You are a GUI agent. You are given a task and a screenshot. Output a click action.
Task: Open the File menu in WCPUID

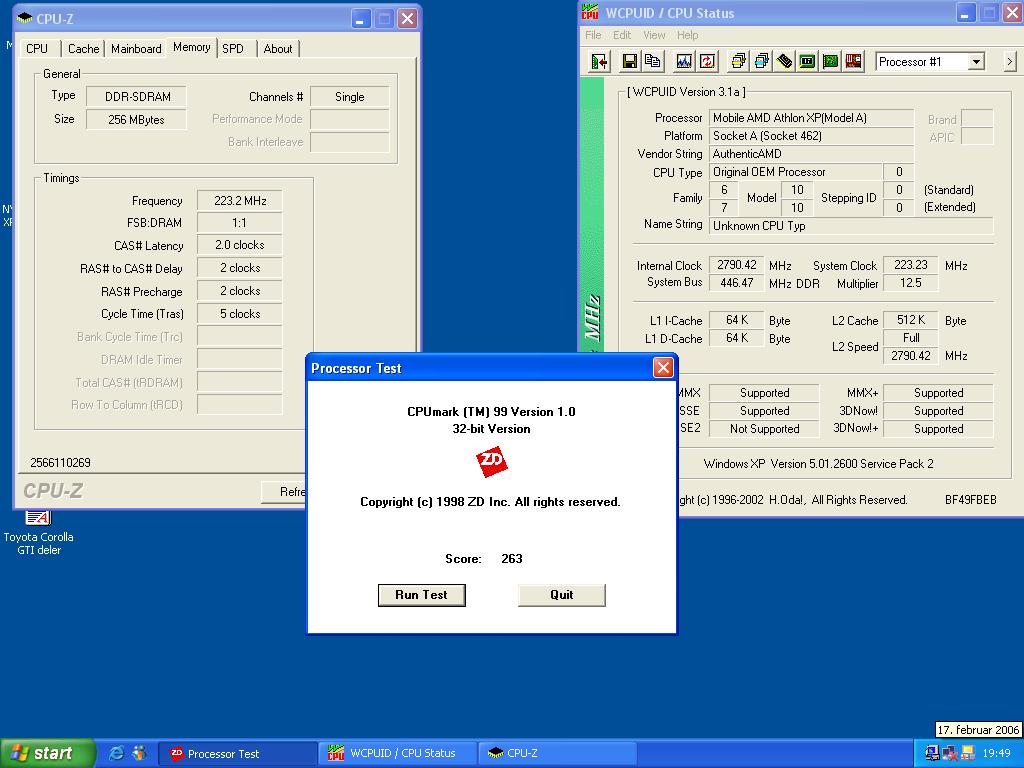593,35
